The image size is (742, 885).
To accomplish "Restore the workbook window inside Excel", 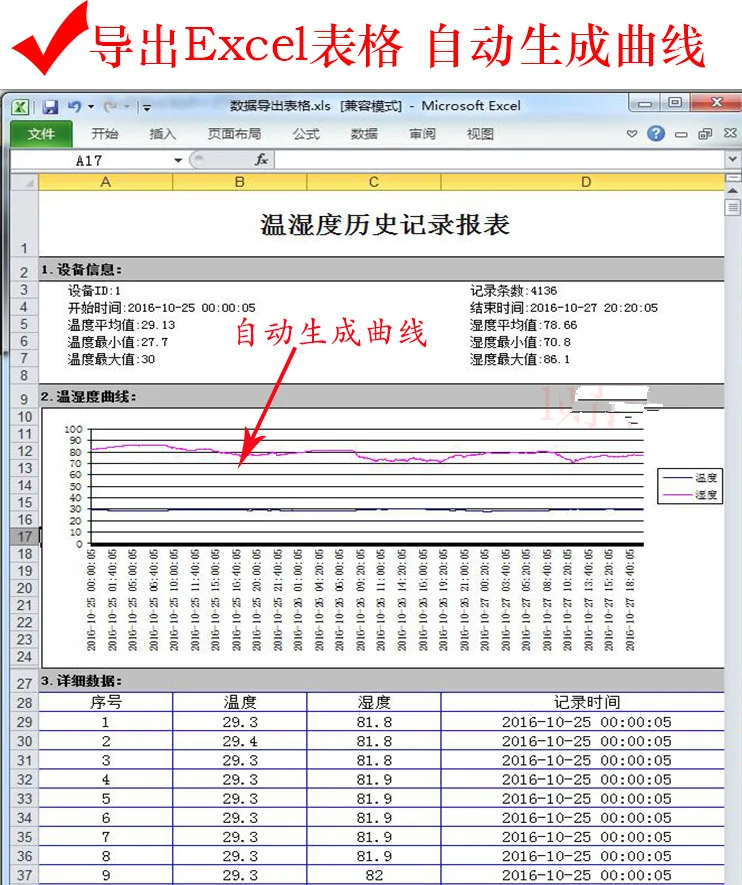I will click(705, 134).
